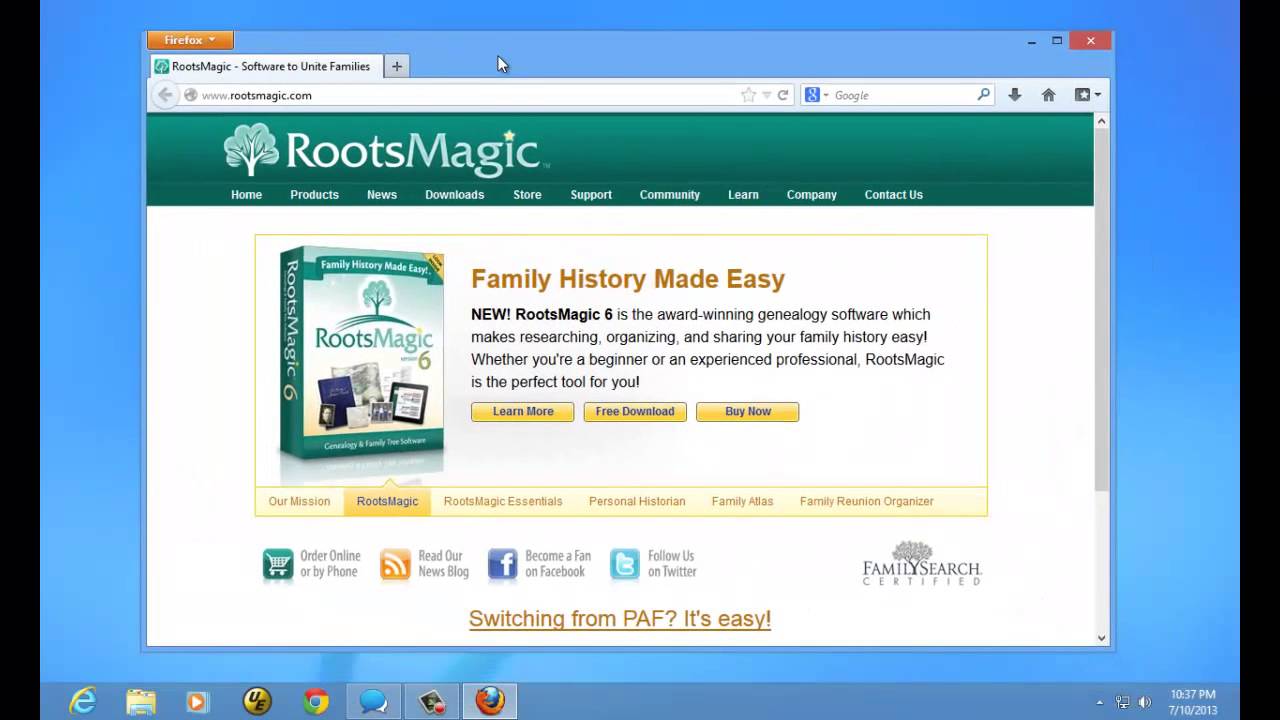The image size is (1280, 720).
Task: Open the Home menu item
Action: pyautogui.click(x=246, y=195)
